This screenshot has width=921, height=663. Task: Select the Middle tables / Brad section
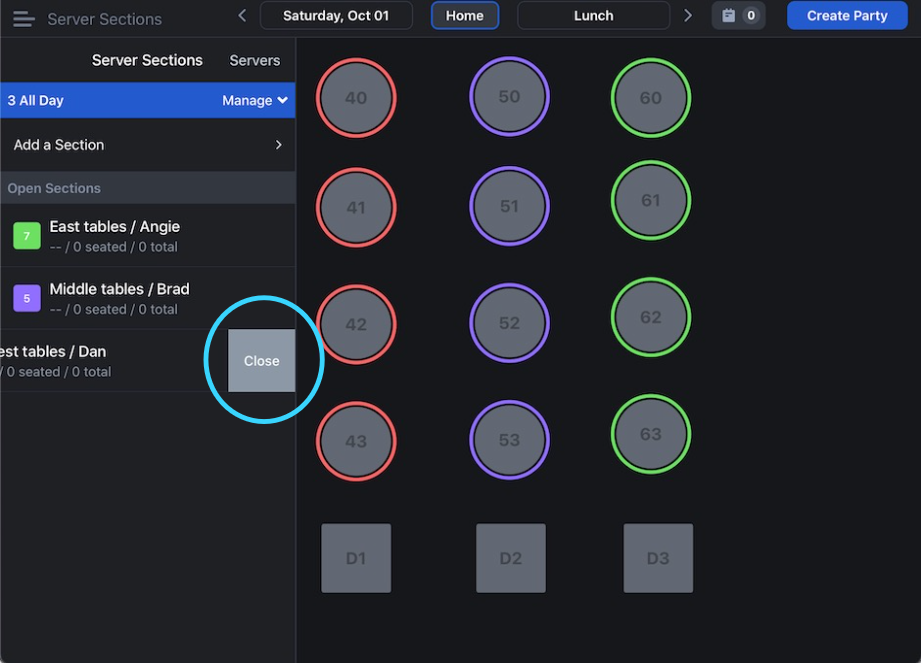click(x=147, y=298)
